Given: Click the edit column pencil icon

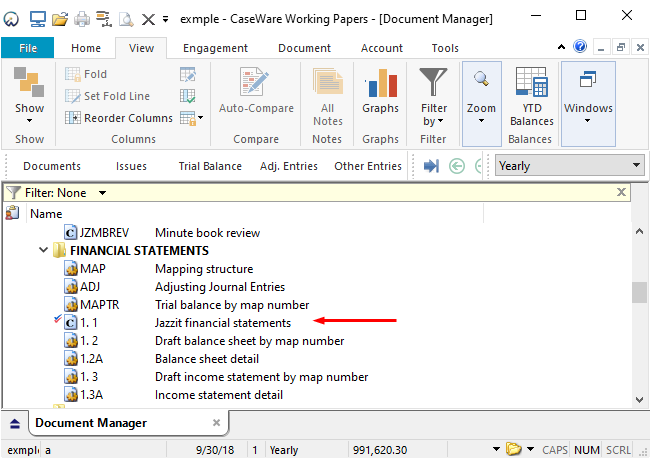Looking at the screenshot, I should tap(188, 74).
